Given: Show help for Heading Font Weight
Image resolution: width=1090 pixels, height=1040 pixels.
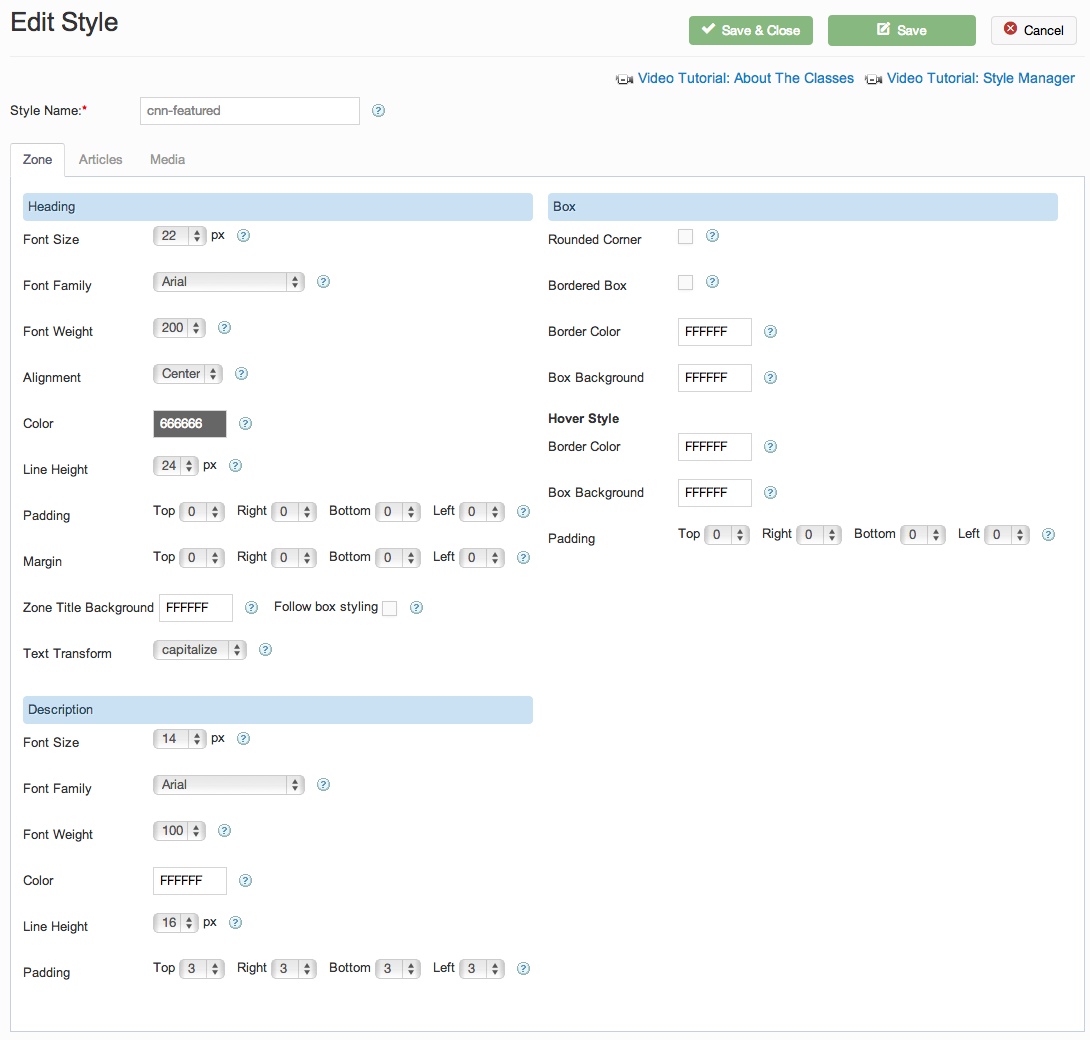Looking at the screenshot, I should (224, 327).
